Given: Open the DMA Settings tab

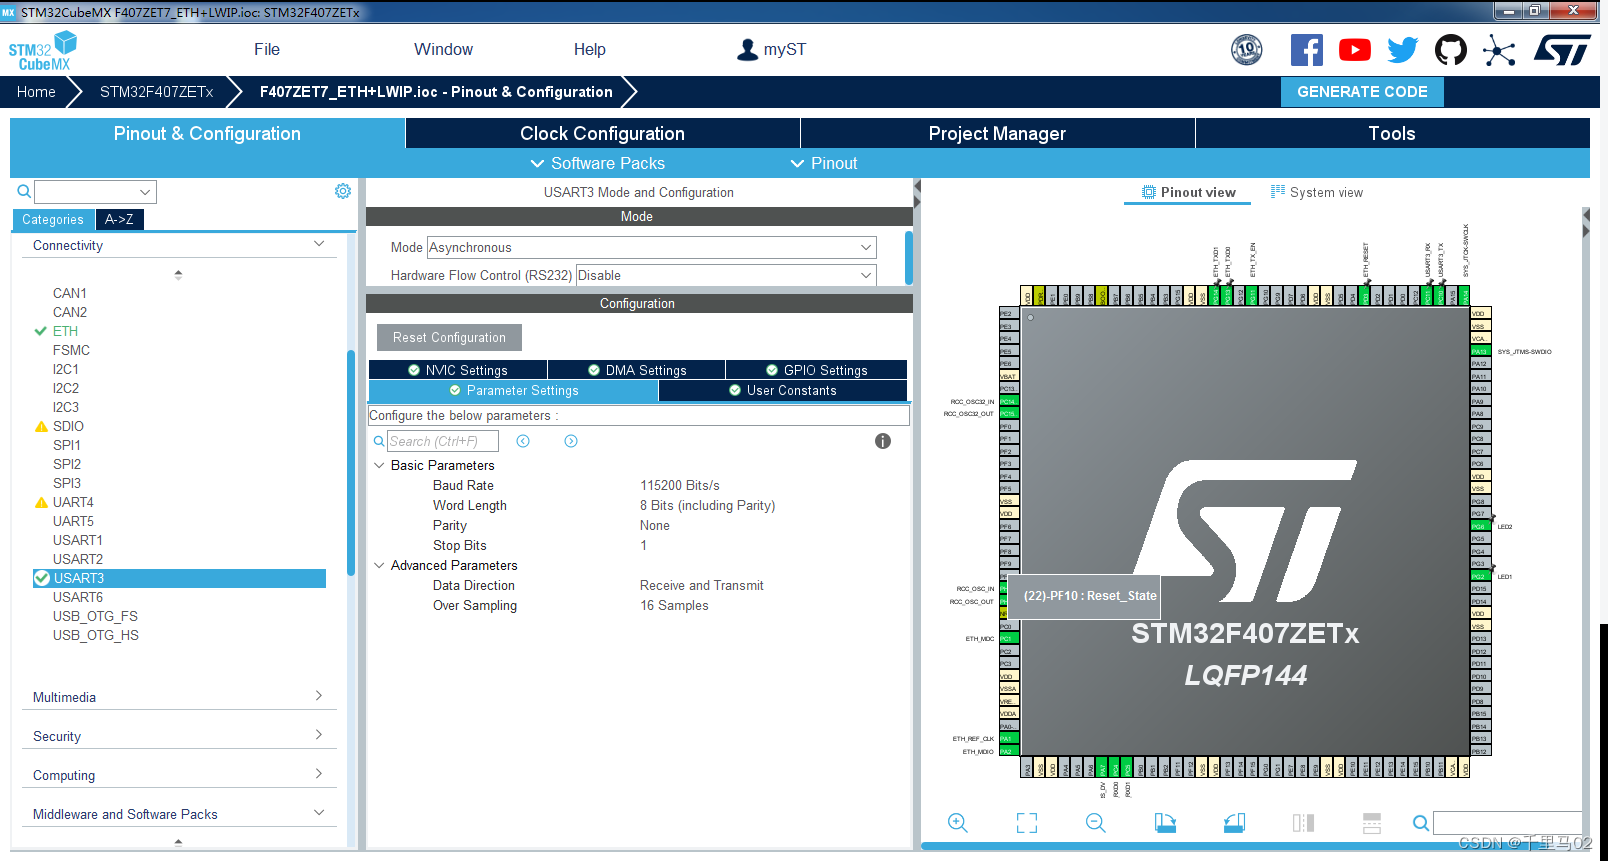Looking at the screenshot, I should (x=637, y=370).
